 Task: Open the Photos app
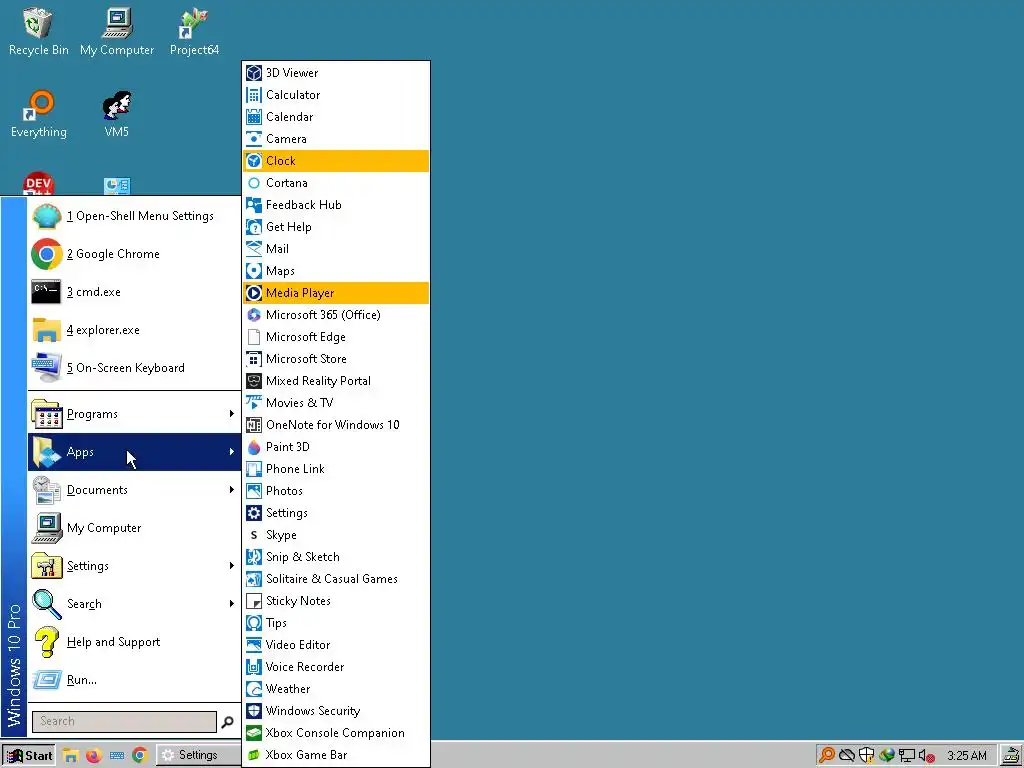(336, 490)
